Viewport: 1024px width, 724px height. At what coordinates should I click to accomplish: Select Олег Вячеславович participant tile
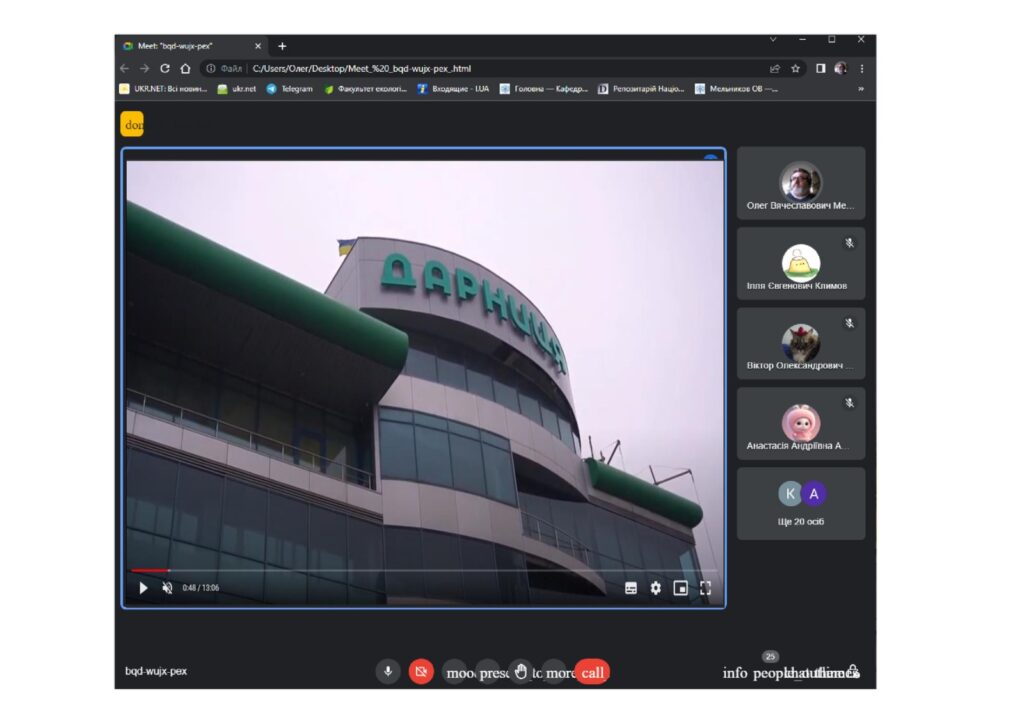801,183
